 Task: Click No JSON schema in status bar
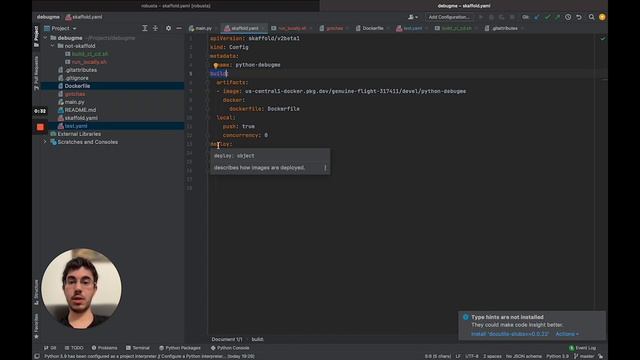[x=523, y=356]
